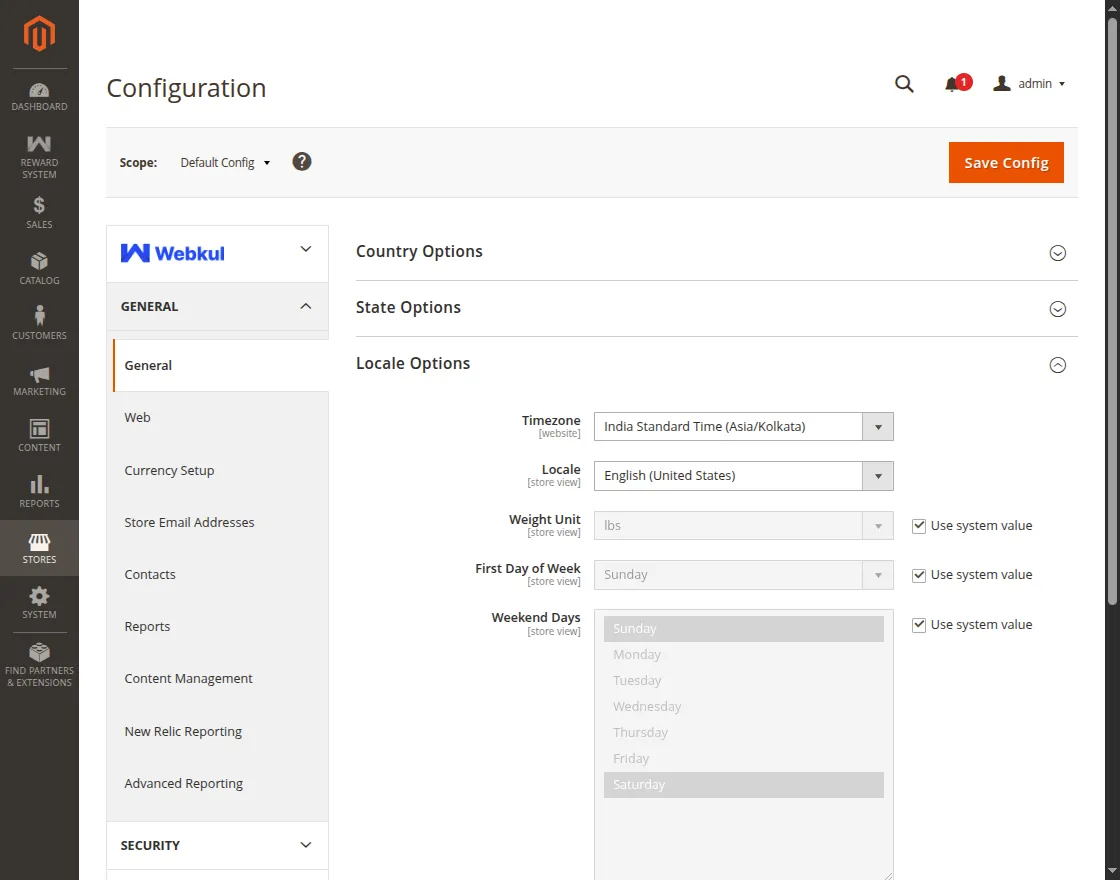This screenshot has width=1120, height=880.
Task: Toggle First Day of Week Use system value
Action: point(919,576)
